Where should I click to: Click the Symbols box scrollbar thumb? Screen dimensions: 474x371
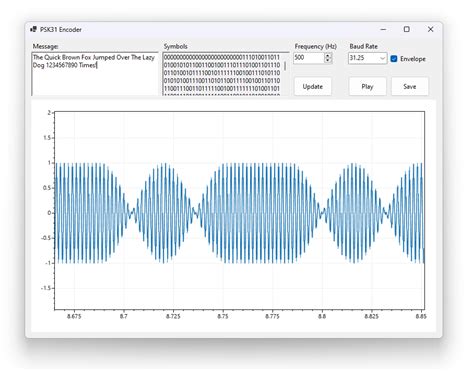coord(285,66)
